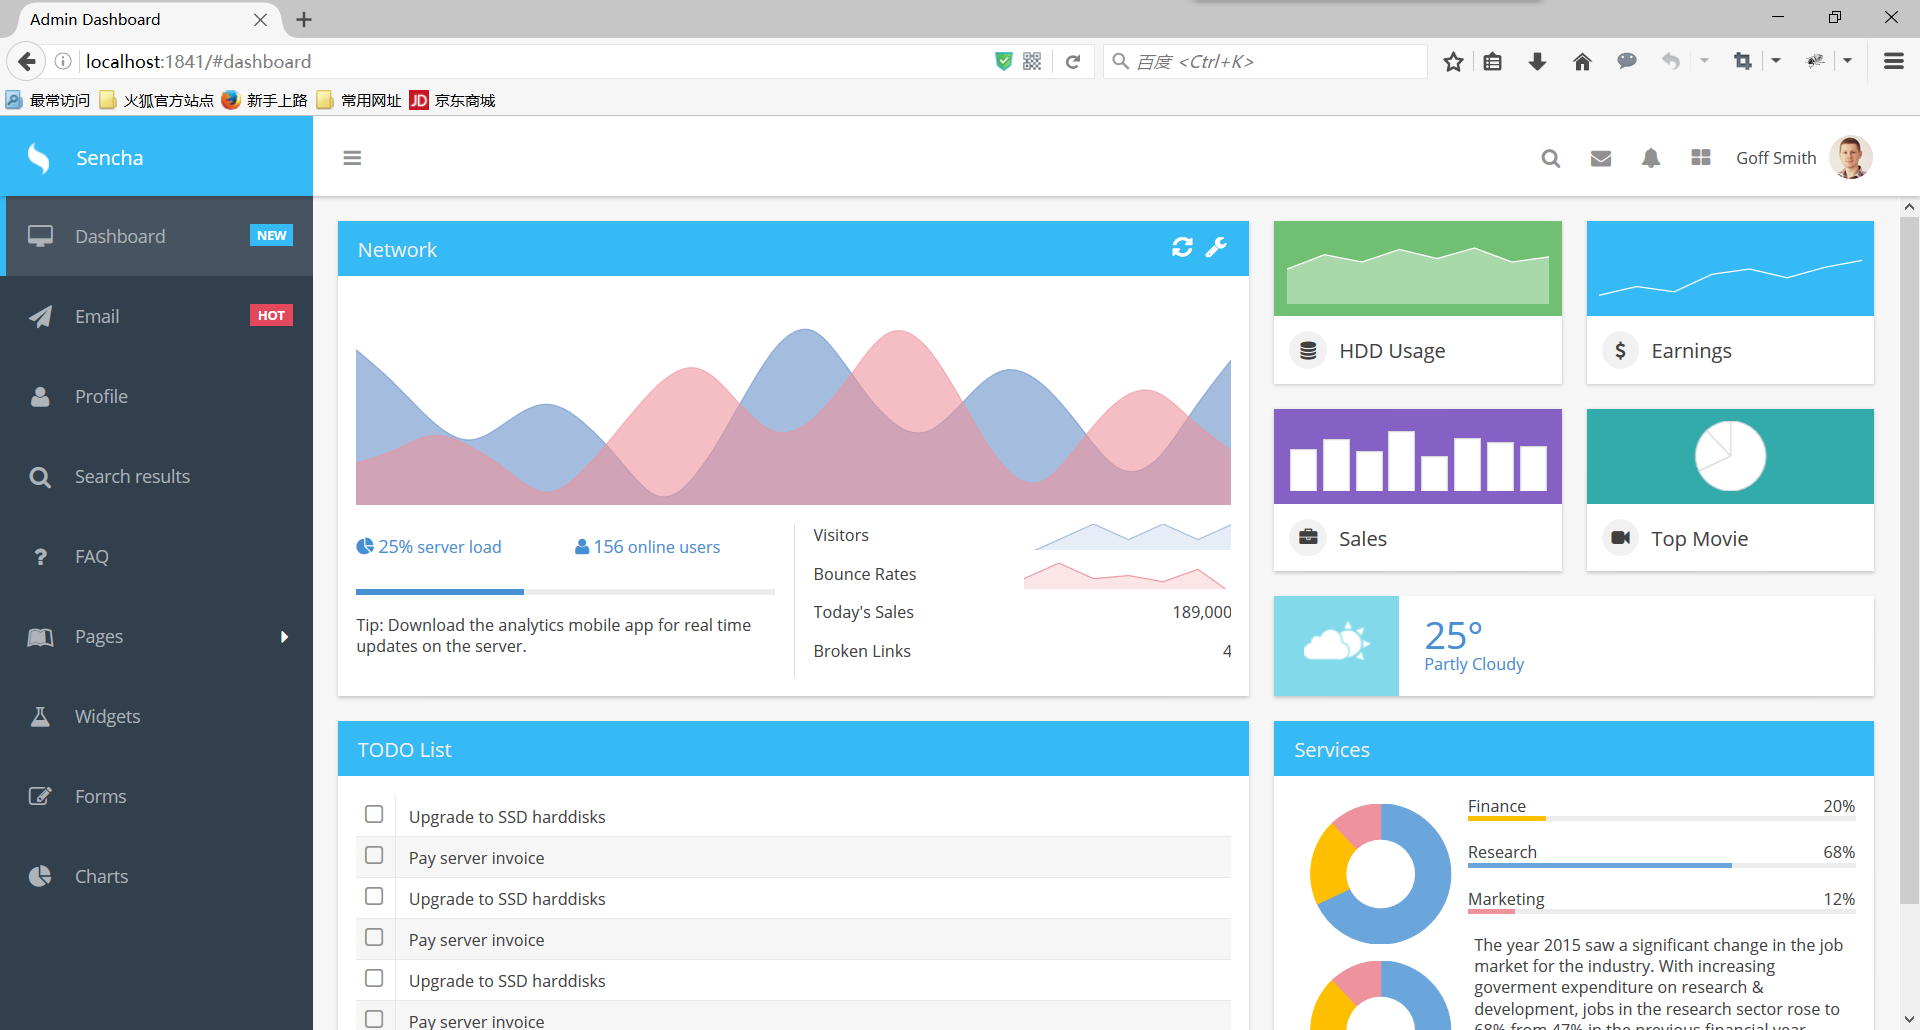Screen dimensions: 1920x1030
Task: Bookmark this page with the star icon
Action: click(x=1453, y=62)
